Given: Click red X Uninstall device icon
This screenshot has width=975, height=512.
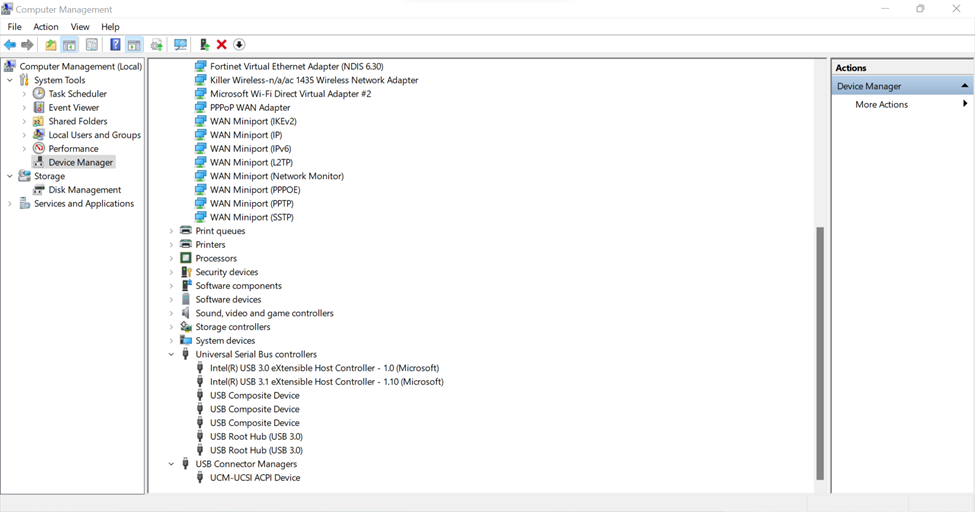Looking at the screenshot, I should tap(221, 45).
